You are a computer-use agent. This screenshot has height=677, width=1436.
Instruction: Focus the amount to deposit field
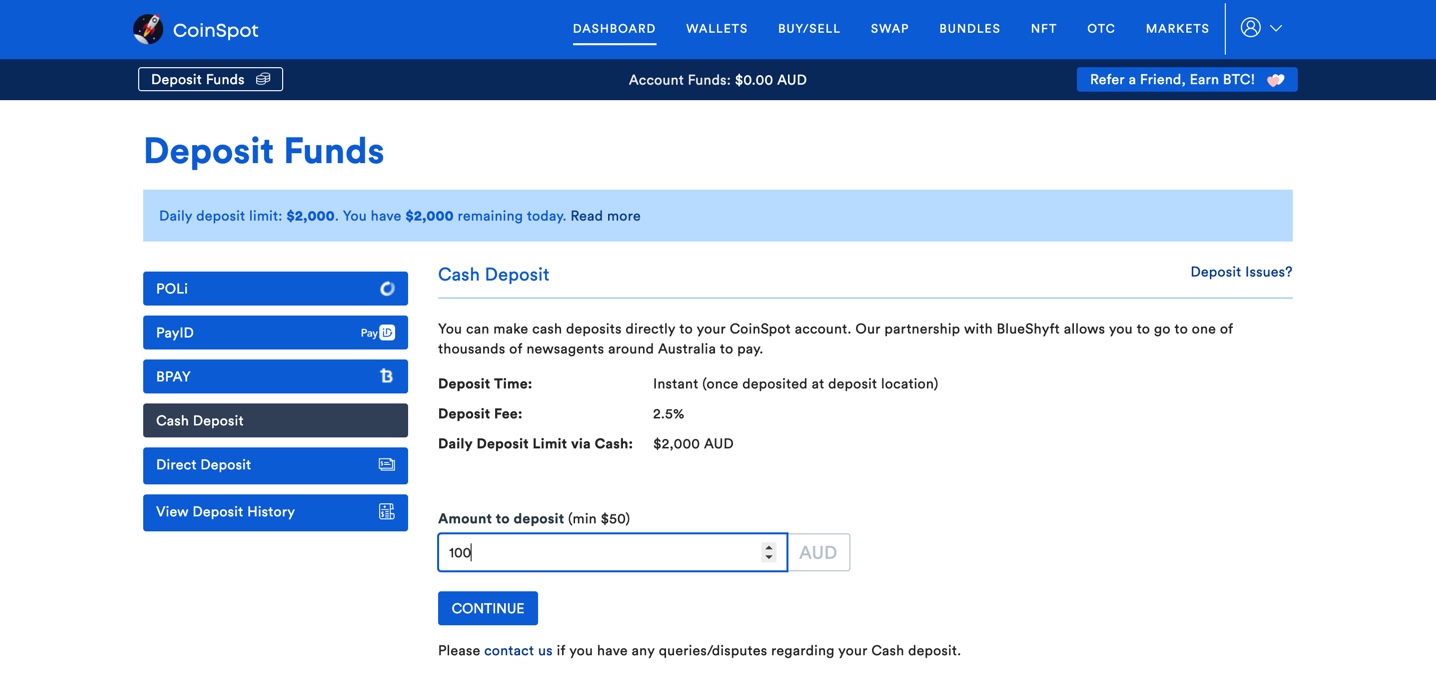(x=612, y=552)
